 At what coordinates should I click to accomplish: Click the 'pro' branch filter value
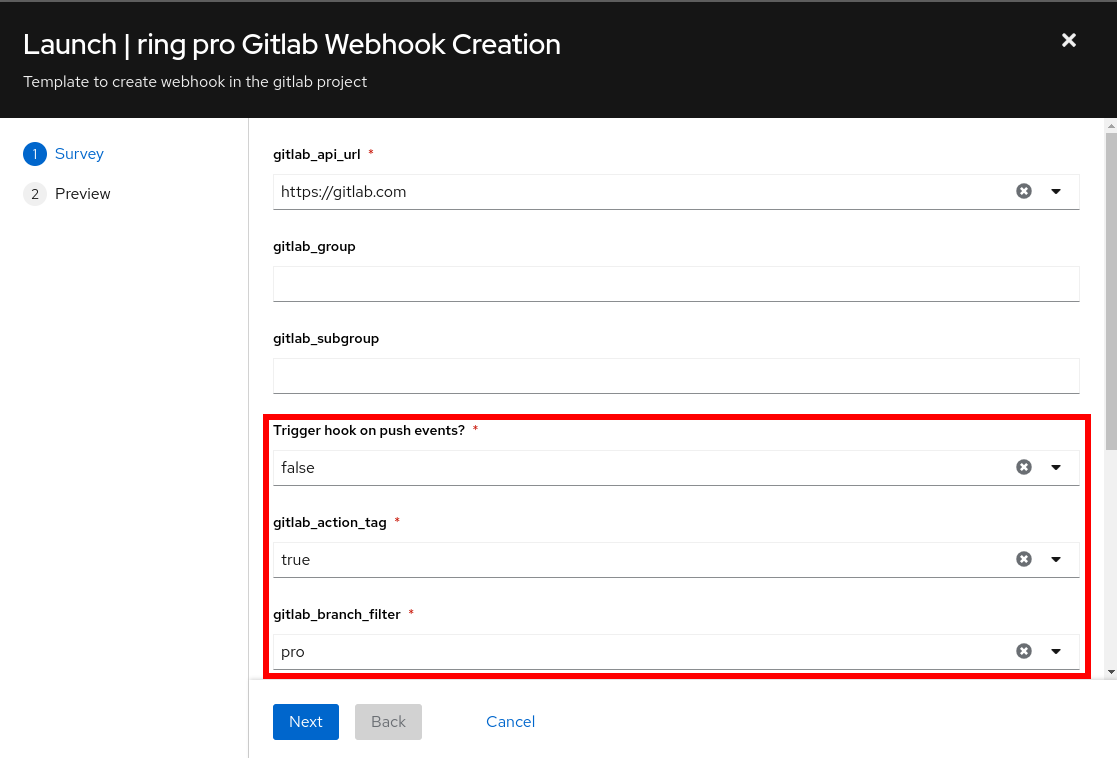click(x=293, y=652)
